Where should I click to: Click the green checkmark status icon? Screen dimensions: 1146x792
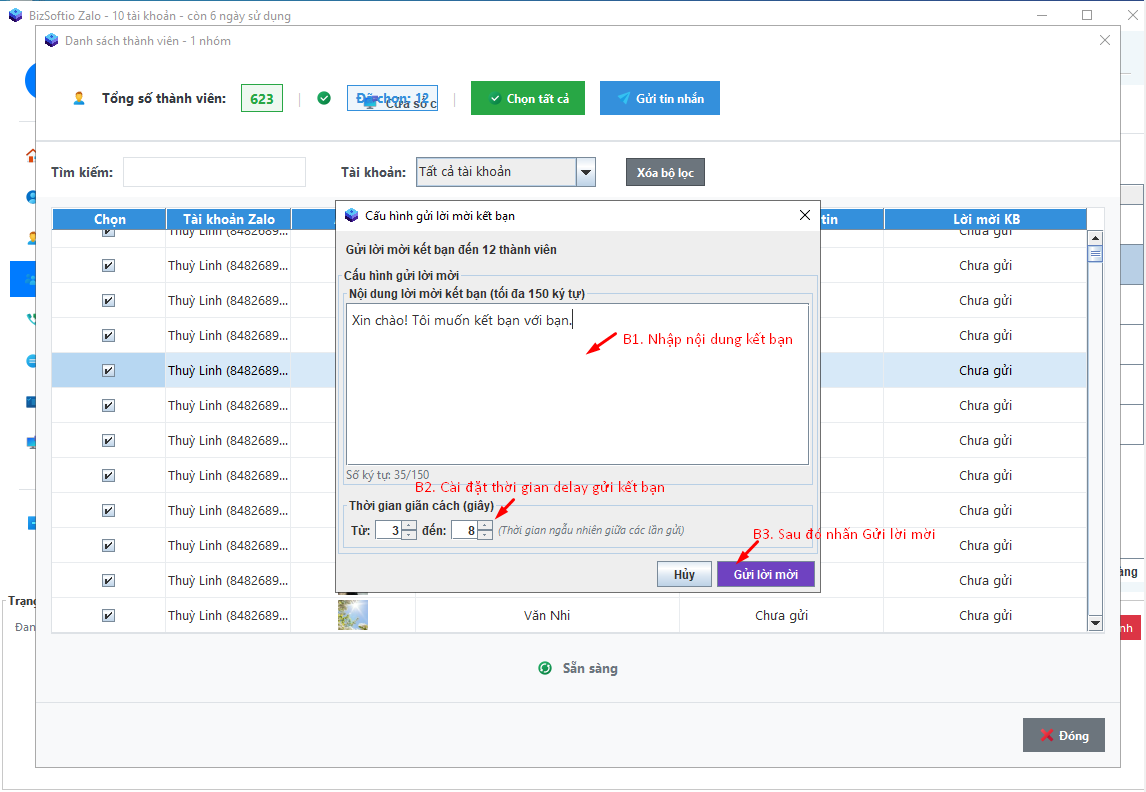click(324, 98)
